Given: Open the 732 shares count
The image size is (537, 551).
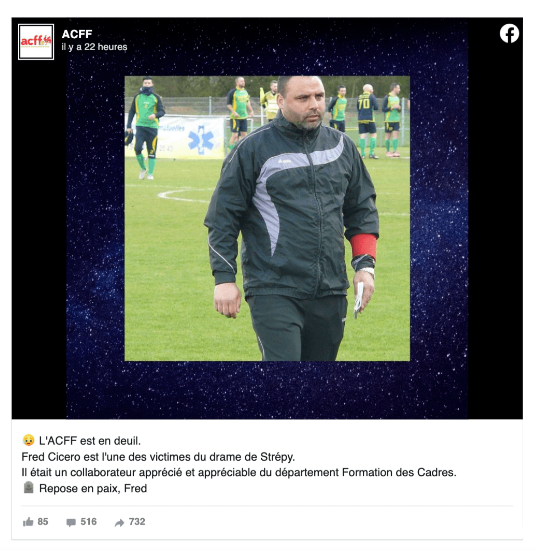Looking at the screenshot, I should pyautogui.click(x=137, y=521).
